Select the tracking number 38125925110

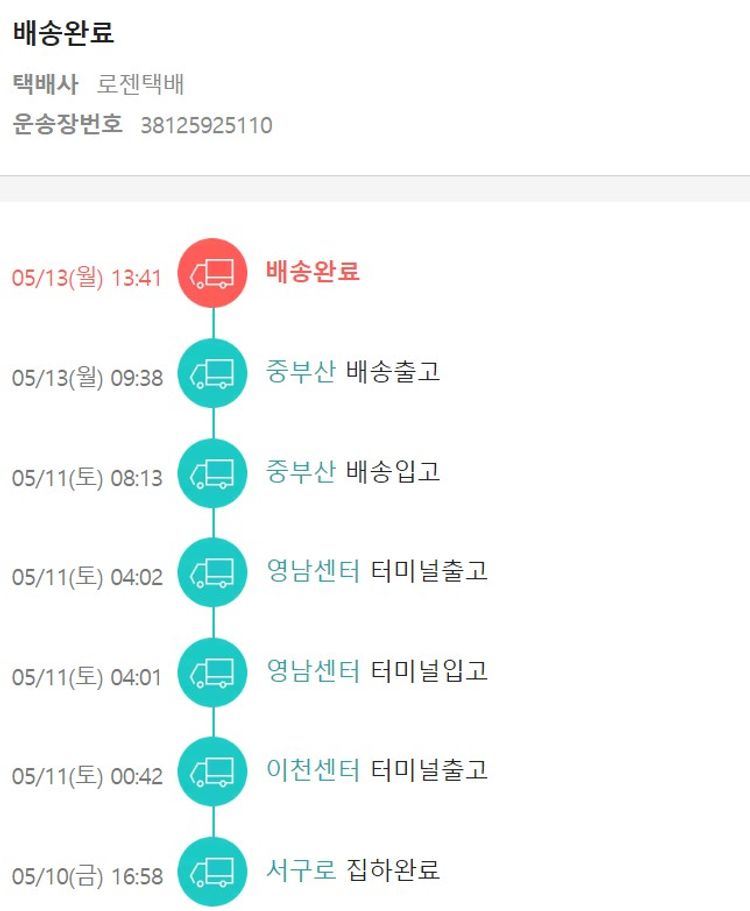click(206, 126)
